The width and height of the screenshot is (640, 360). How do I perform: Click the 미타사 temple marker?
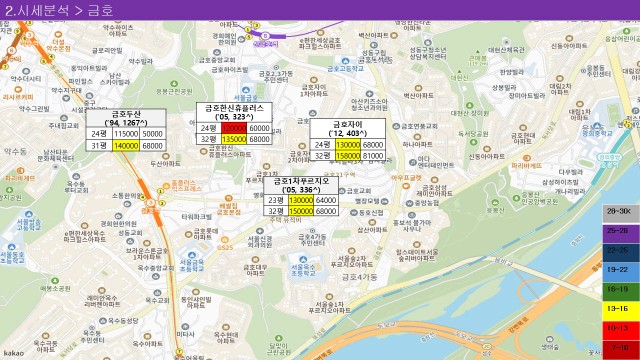(185, 327)
